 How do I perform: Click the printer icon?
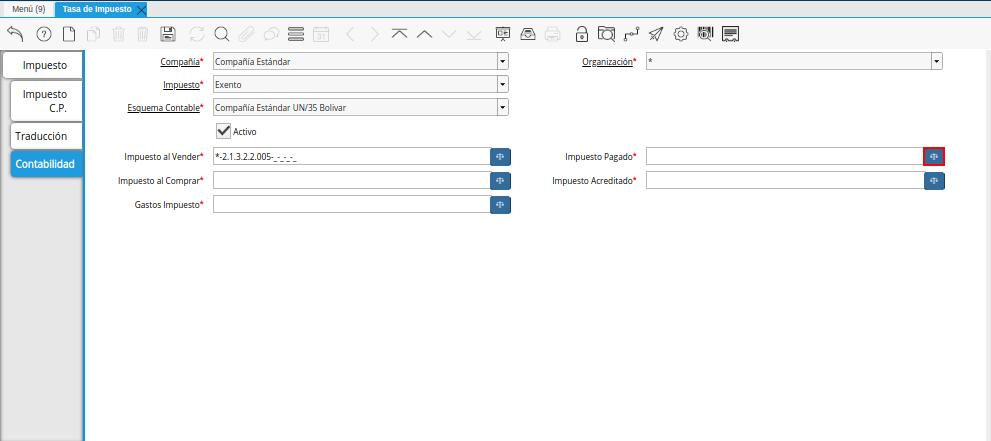click(x=552, y=34)
